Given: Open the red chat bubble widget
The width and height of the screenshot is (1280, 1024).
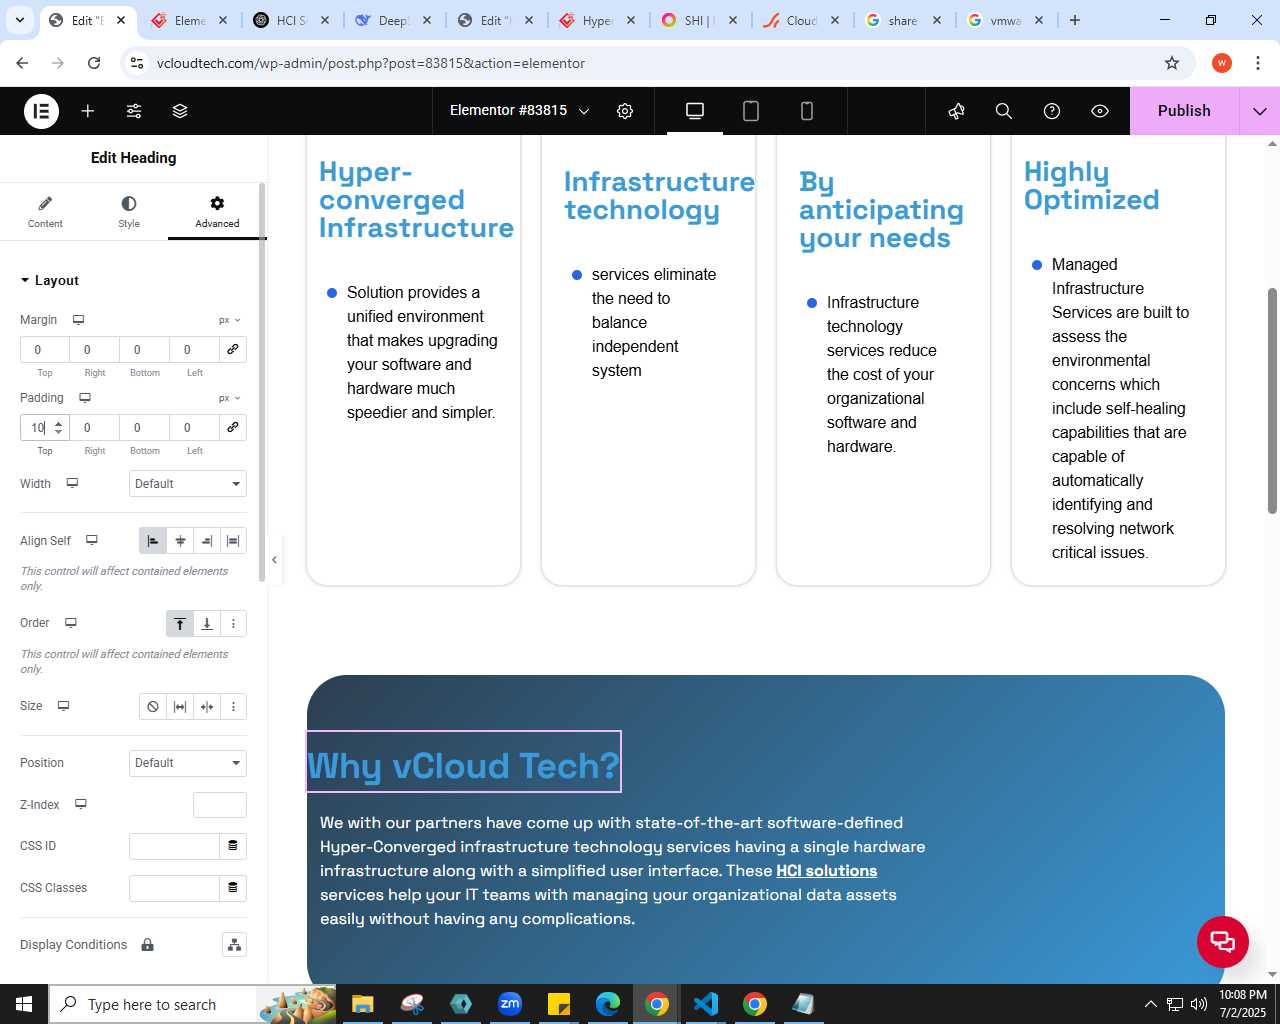Looking at the screenshot, I should [x=1222, y=941].
